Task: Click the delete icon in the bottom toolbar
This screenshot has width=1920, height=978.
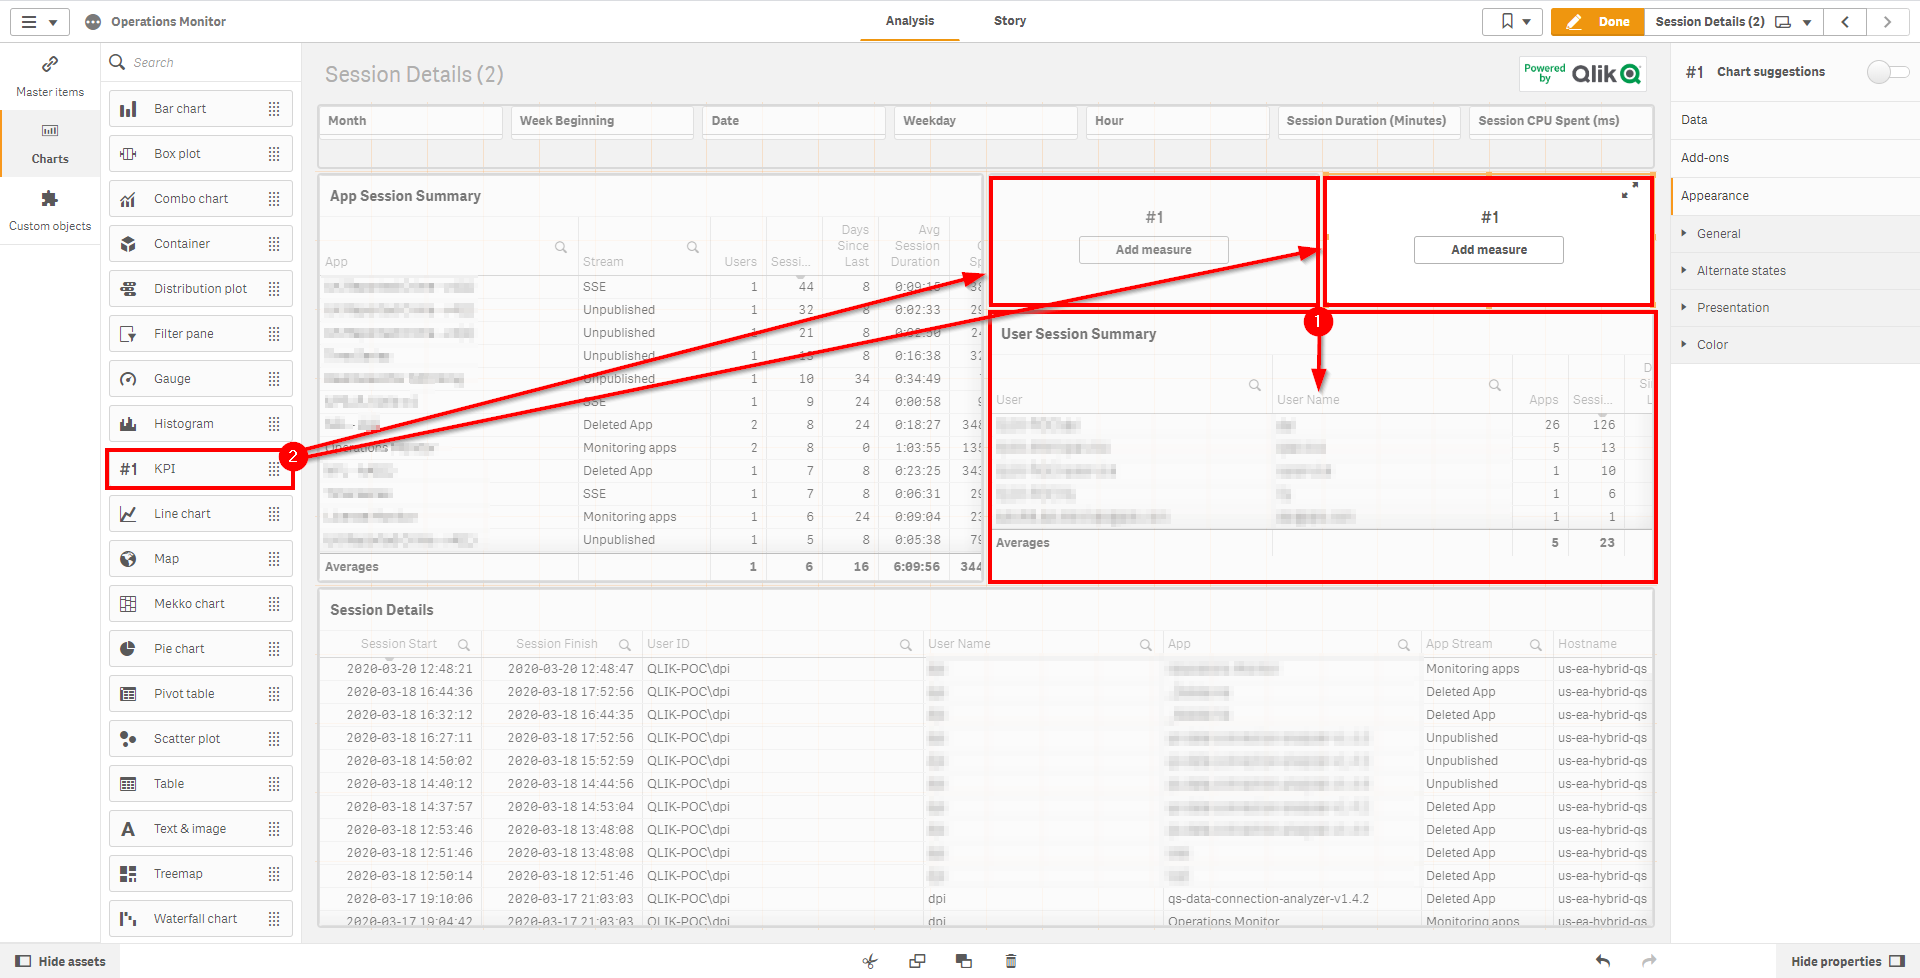Action: 1010,960
